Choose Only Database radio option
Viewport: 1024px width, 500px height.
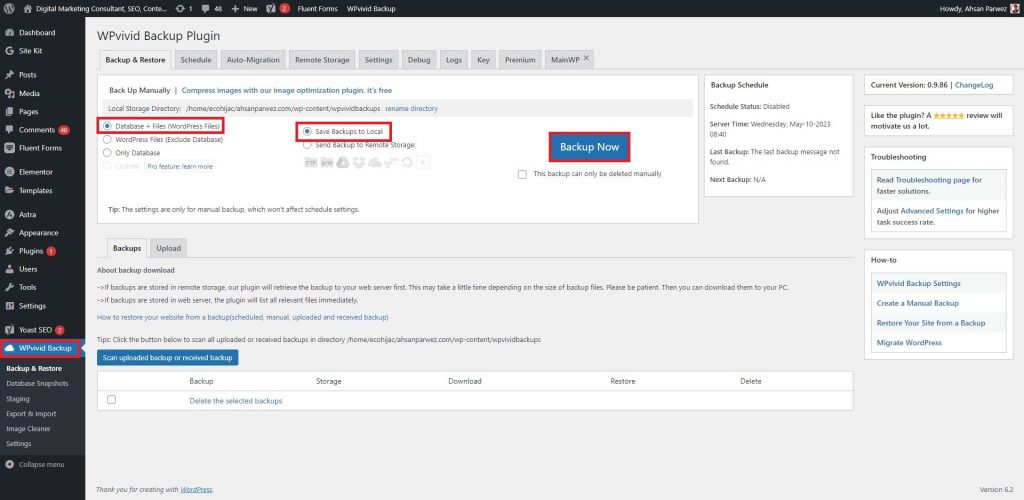(x=107, y=153)
